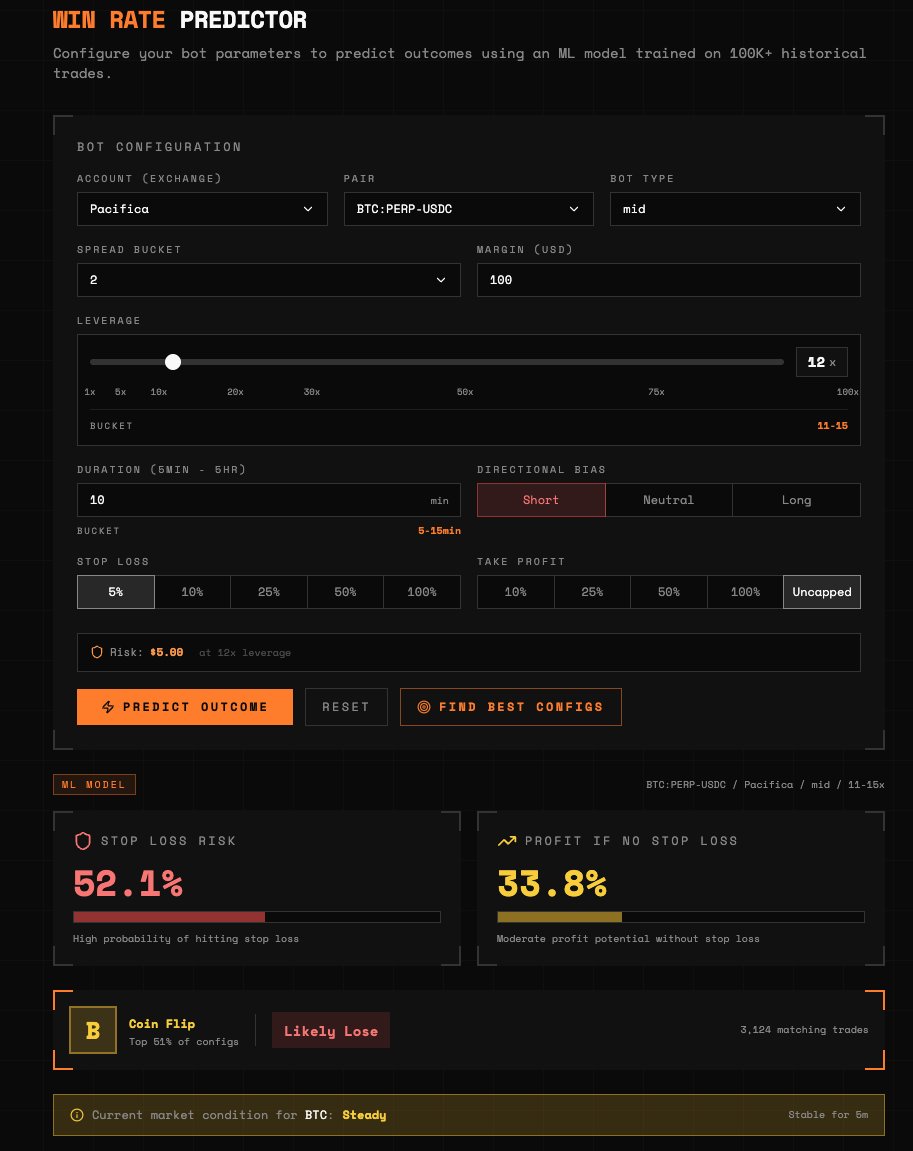Click the 50x mark on leverage slider
Image resolution: width=913 pixels, height=1151 pixels.
tap(465, 392)
